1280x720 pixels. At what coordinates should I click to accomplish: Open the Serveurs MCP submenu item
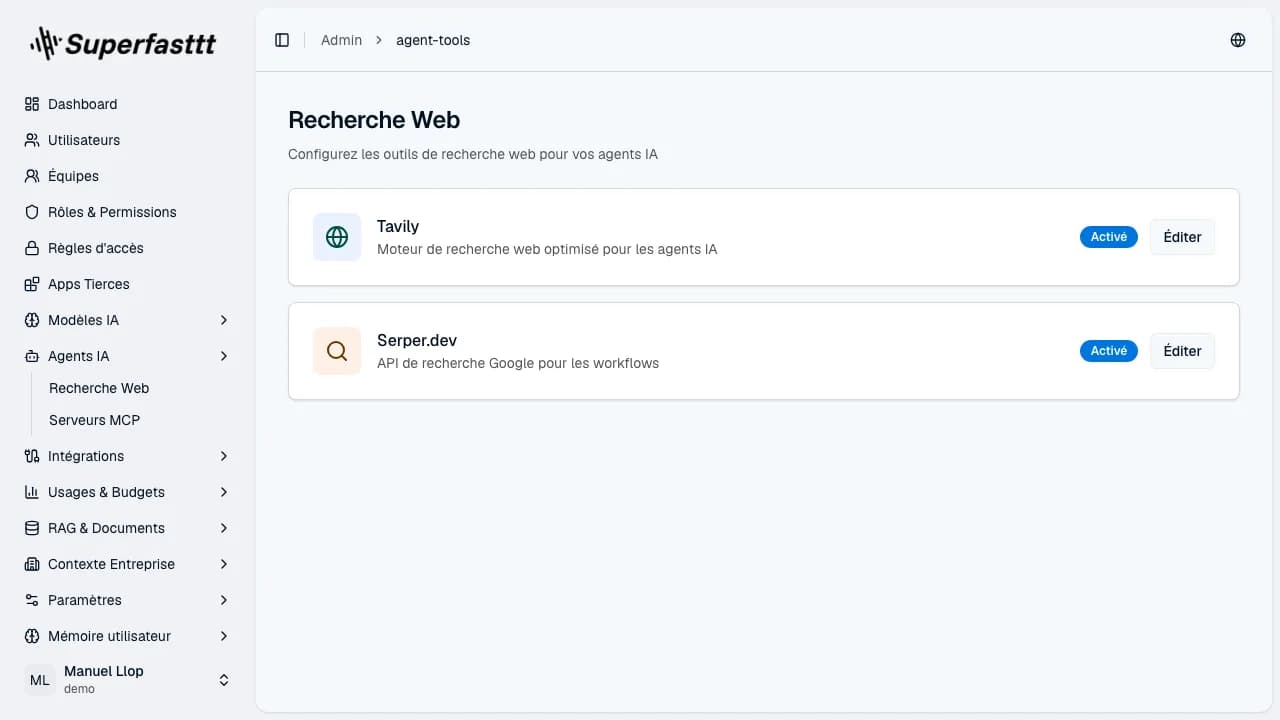click(95, 420)
